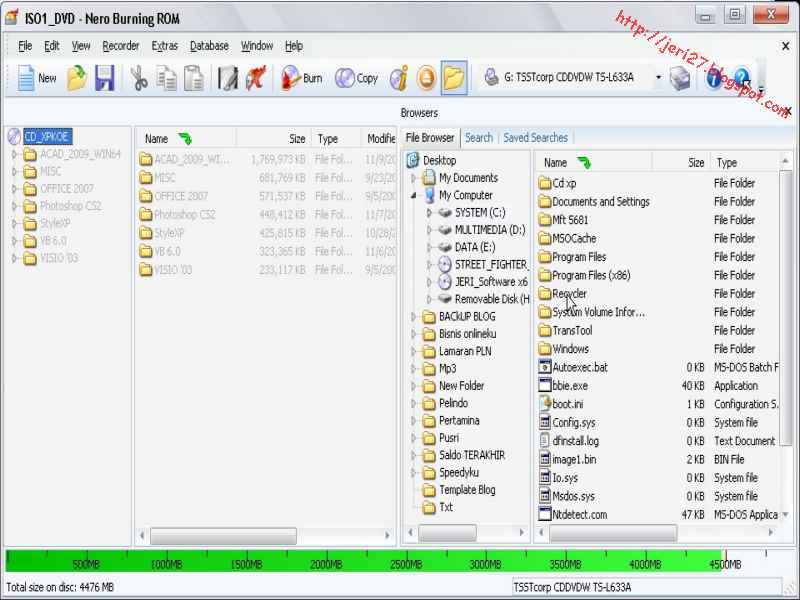Click the Cut scissors icon
Image resolution: width=800 pixels, height=600 pixels.
(138, 79)
